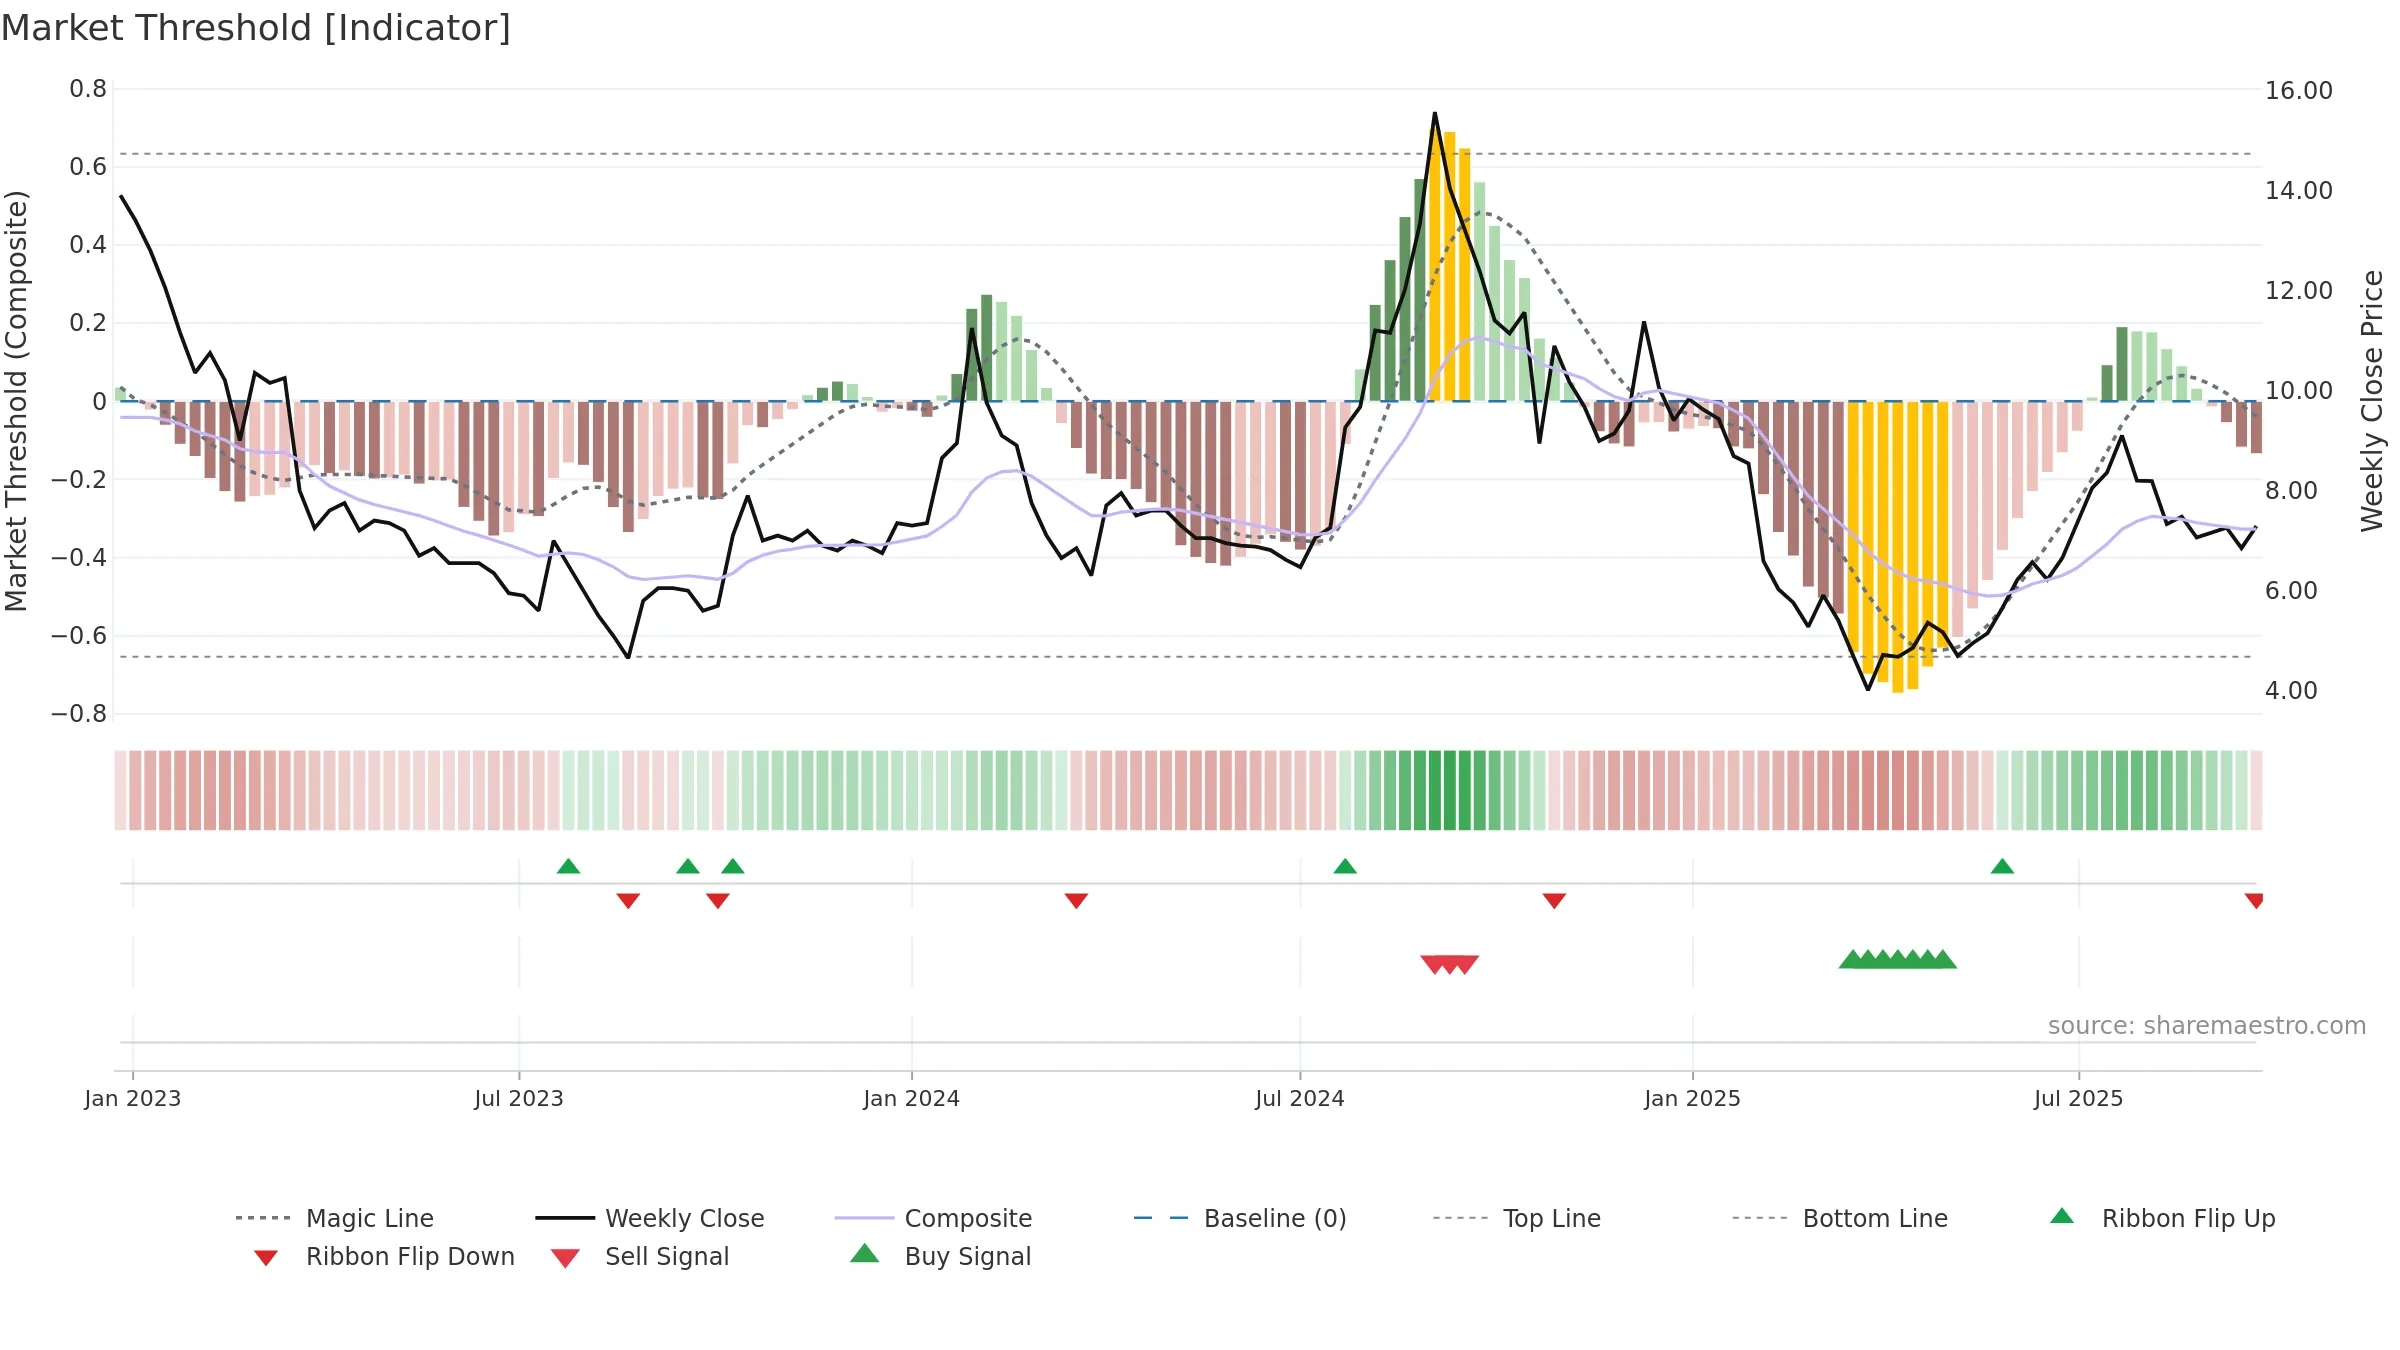Toggle the Ribbon Flip Up legend entry
2400x1350 pixels.
point(2163,1218)
